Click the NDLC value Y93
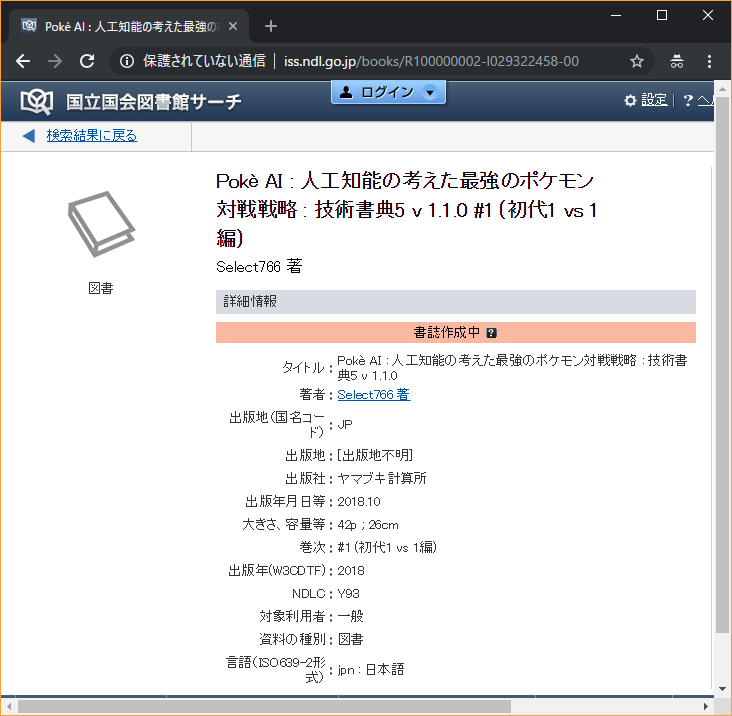 pos(349,594)
